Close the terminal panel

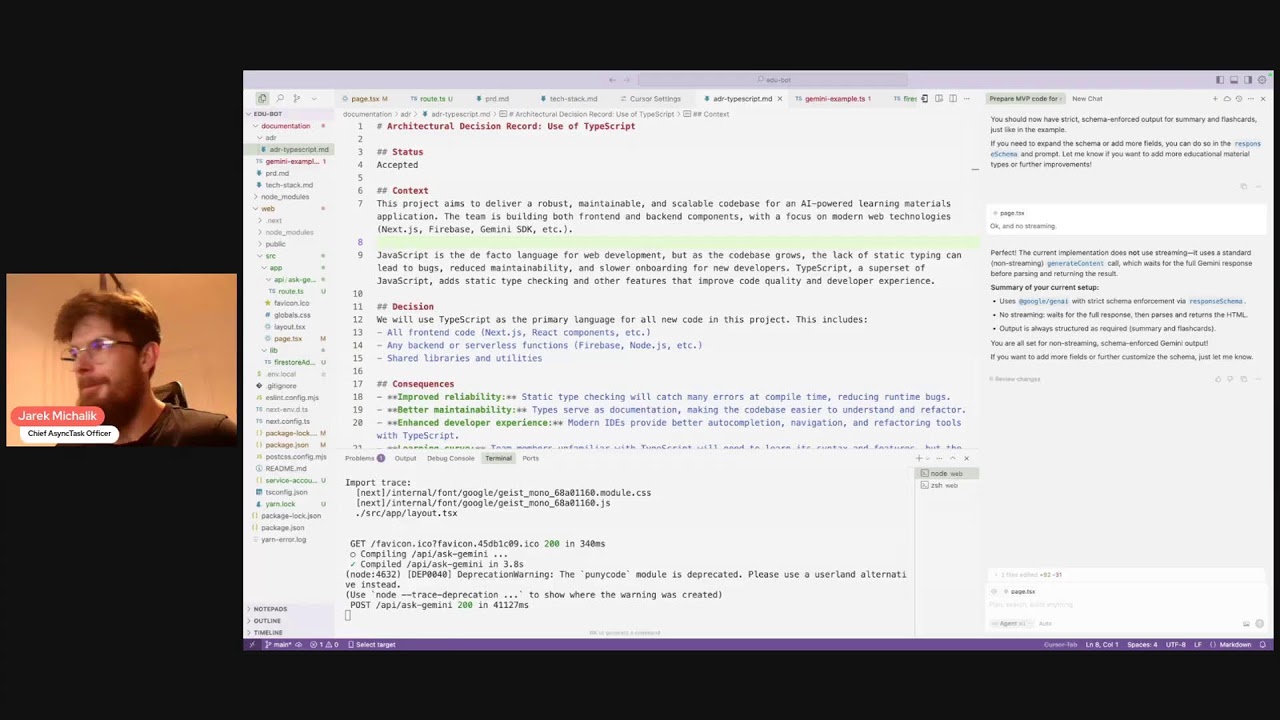966,458
